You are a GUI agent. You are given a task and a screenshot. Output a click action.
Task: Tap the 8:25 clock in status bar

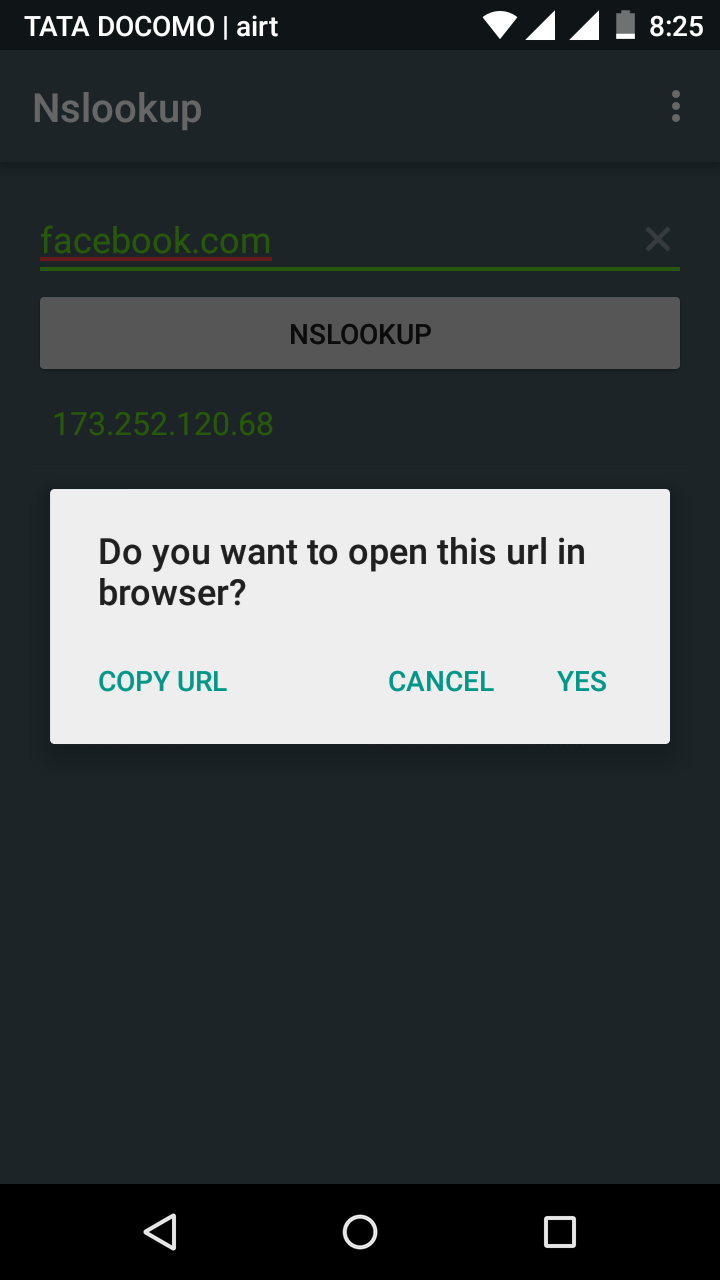point(676,26)
